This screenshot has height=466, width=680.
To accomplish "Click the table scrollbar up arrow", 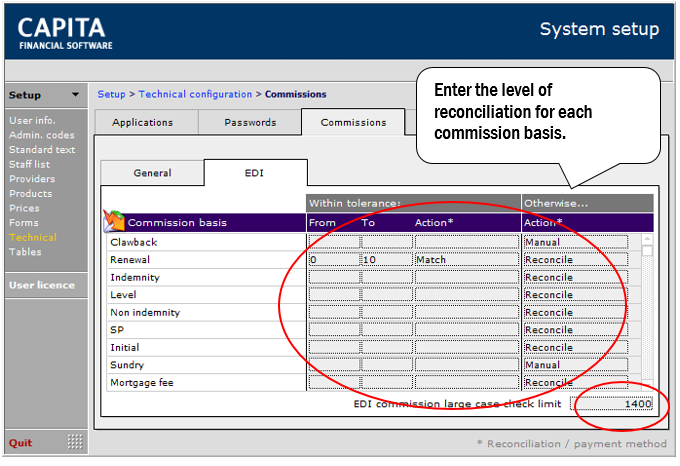I will [x=647, y=239].
